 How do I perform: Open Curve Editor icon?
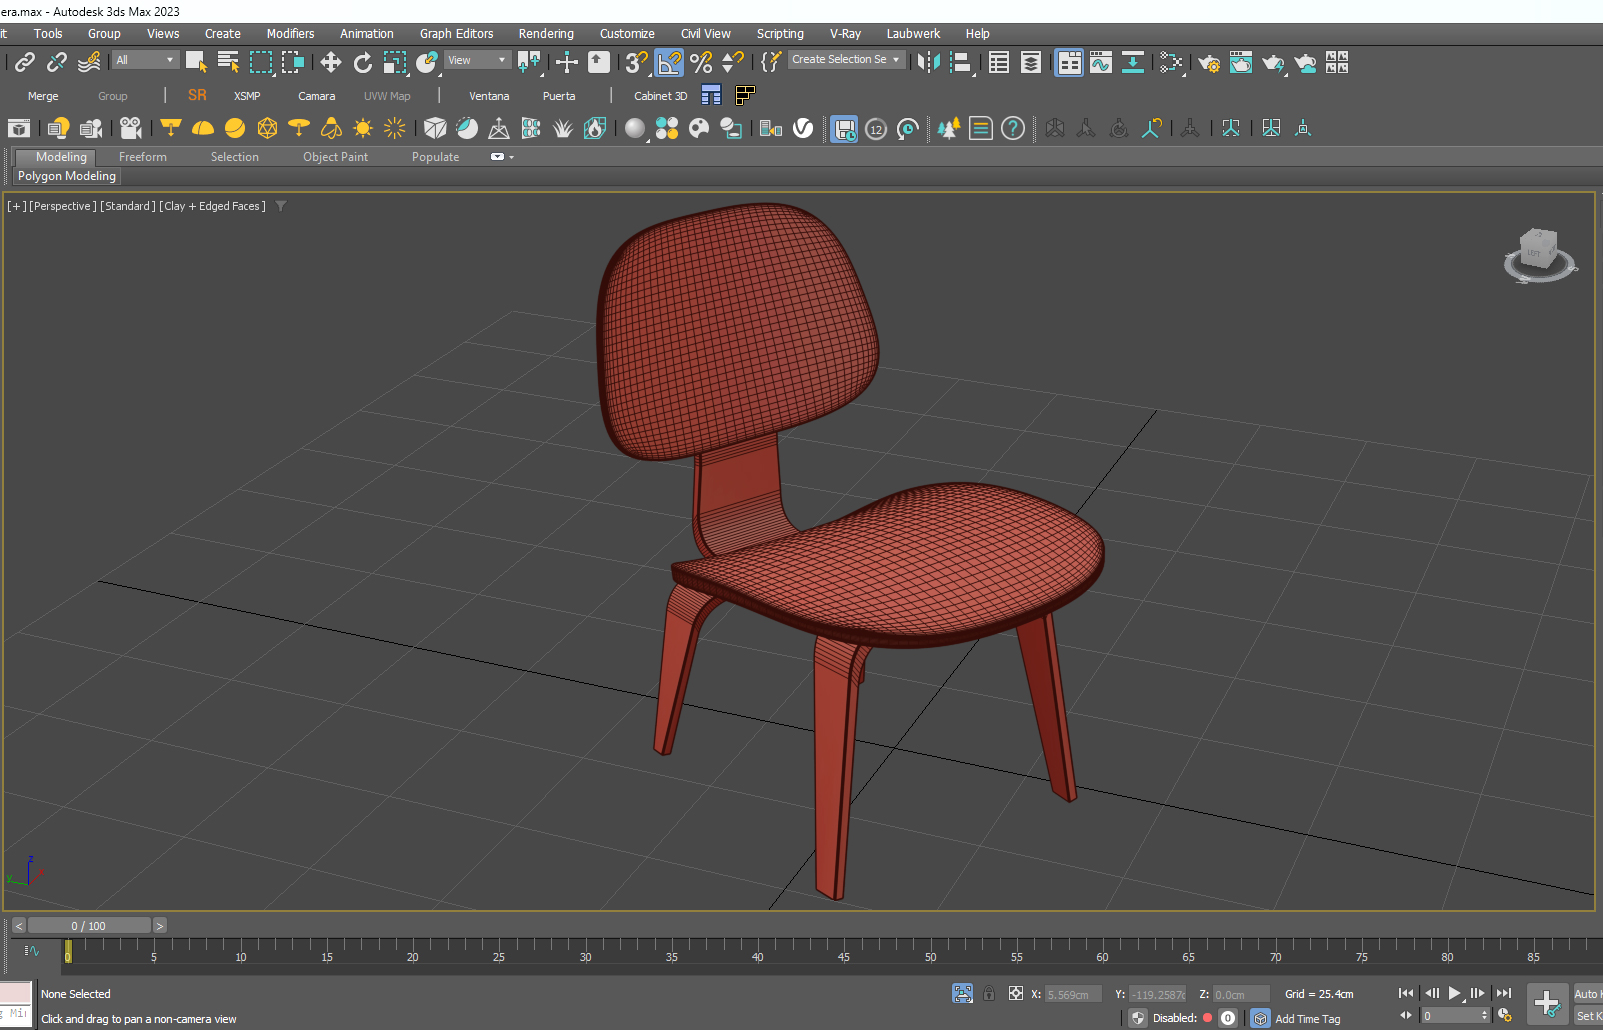coord(1101,62)
